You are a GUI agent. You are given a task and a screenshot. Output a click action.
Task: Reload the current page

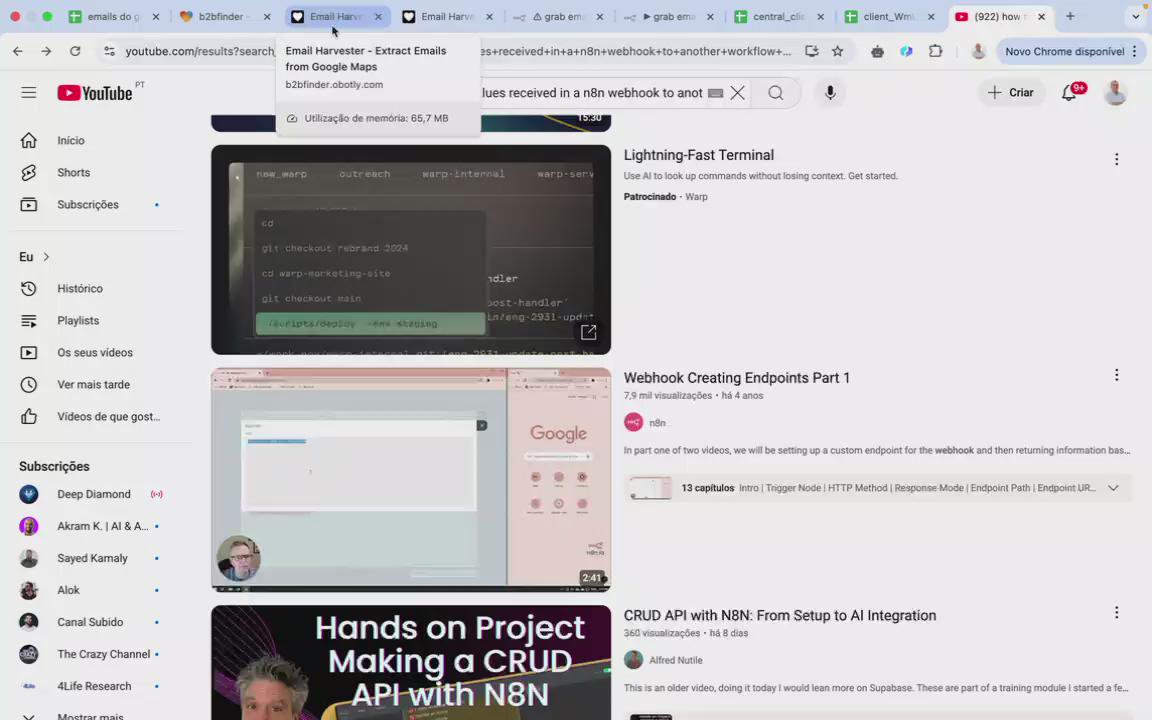pyautogui.click(x=75, y=51)
